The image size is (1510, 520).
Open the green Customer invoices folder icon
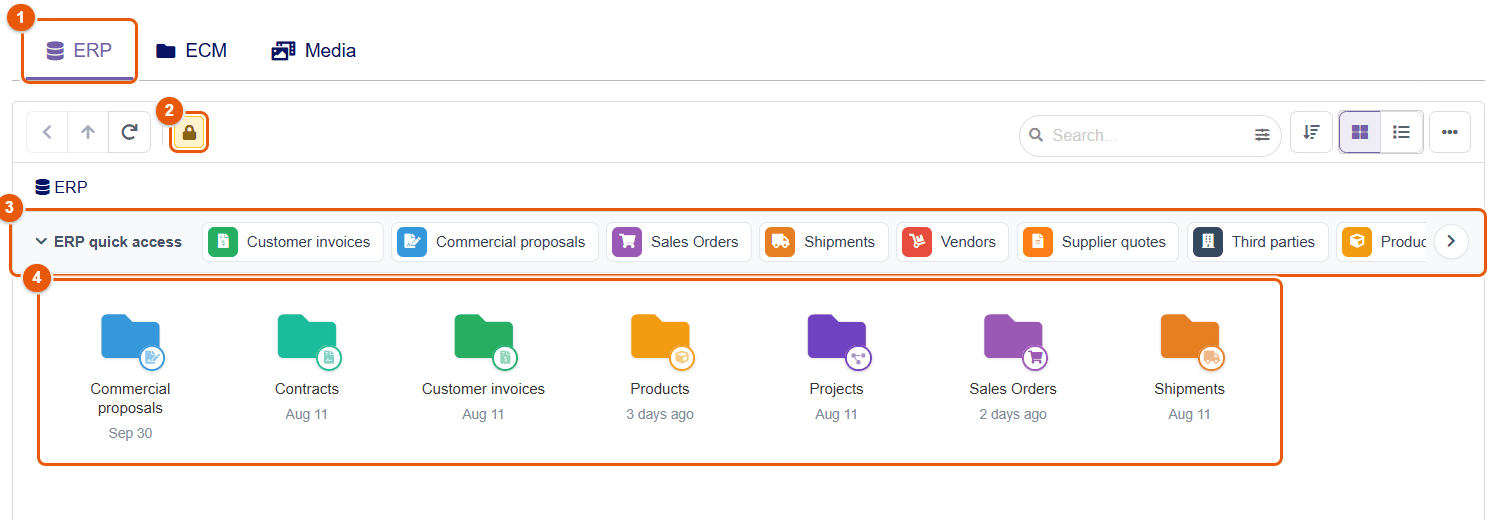point(484,340)
